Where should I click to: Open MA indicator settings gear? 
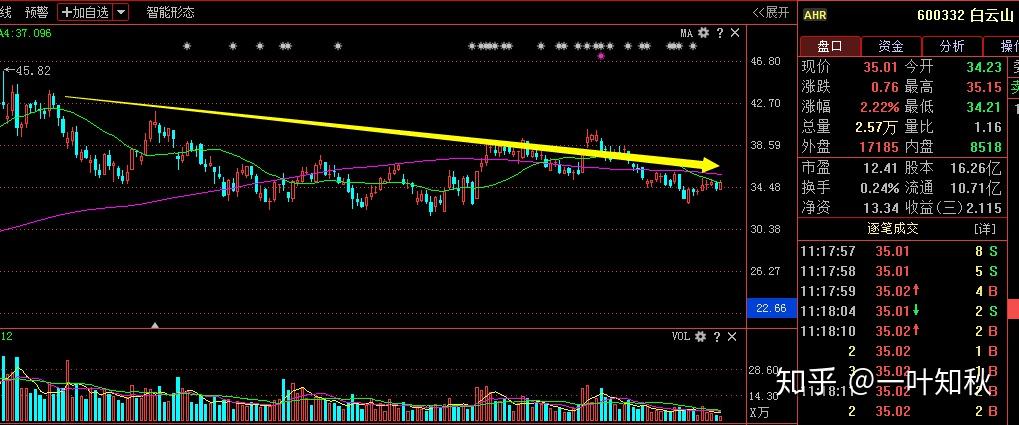pyautogui.click(x=703, y=33)
